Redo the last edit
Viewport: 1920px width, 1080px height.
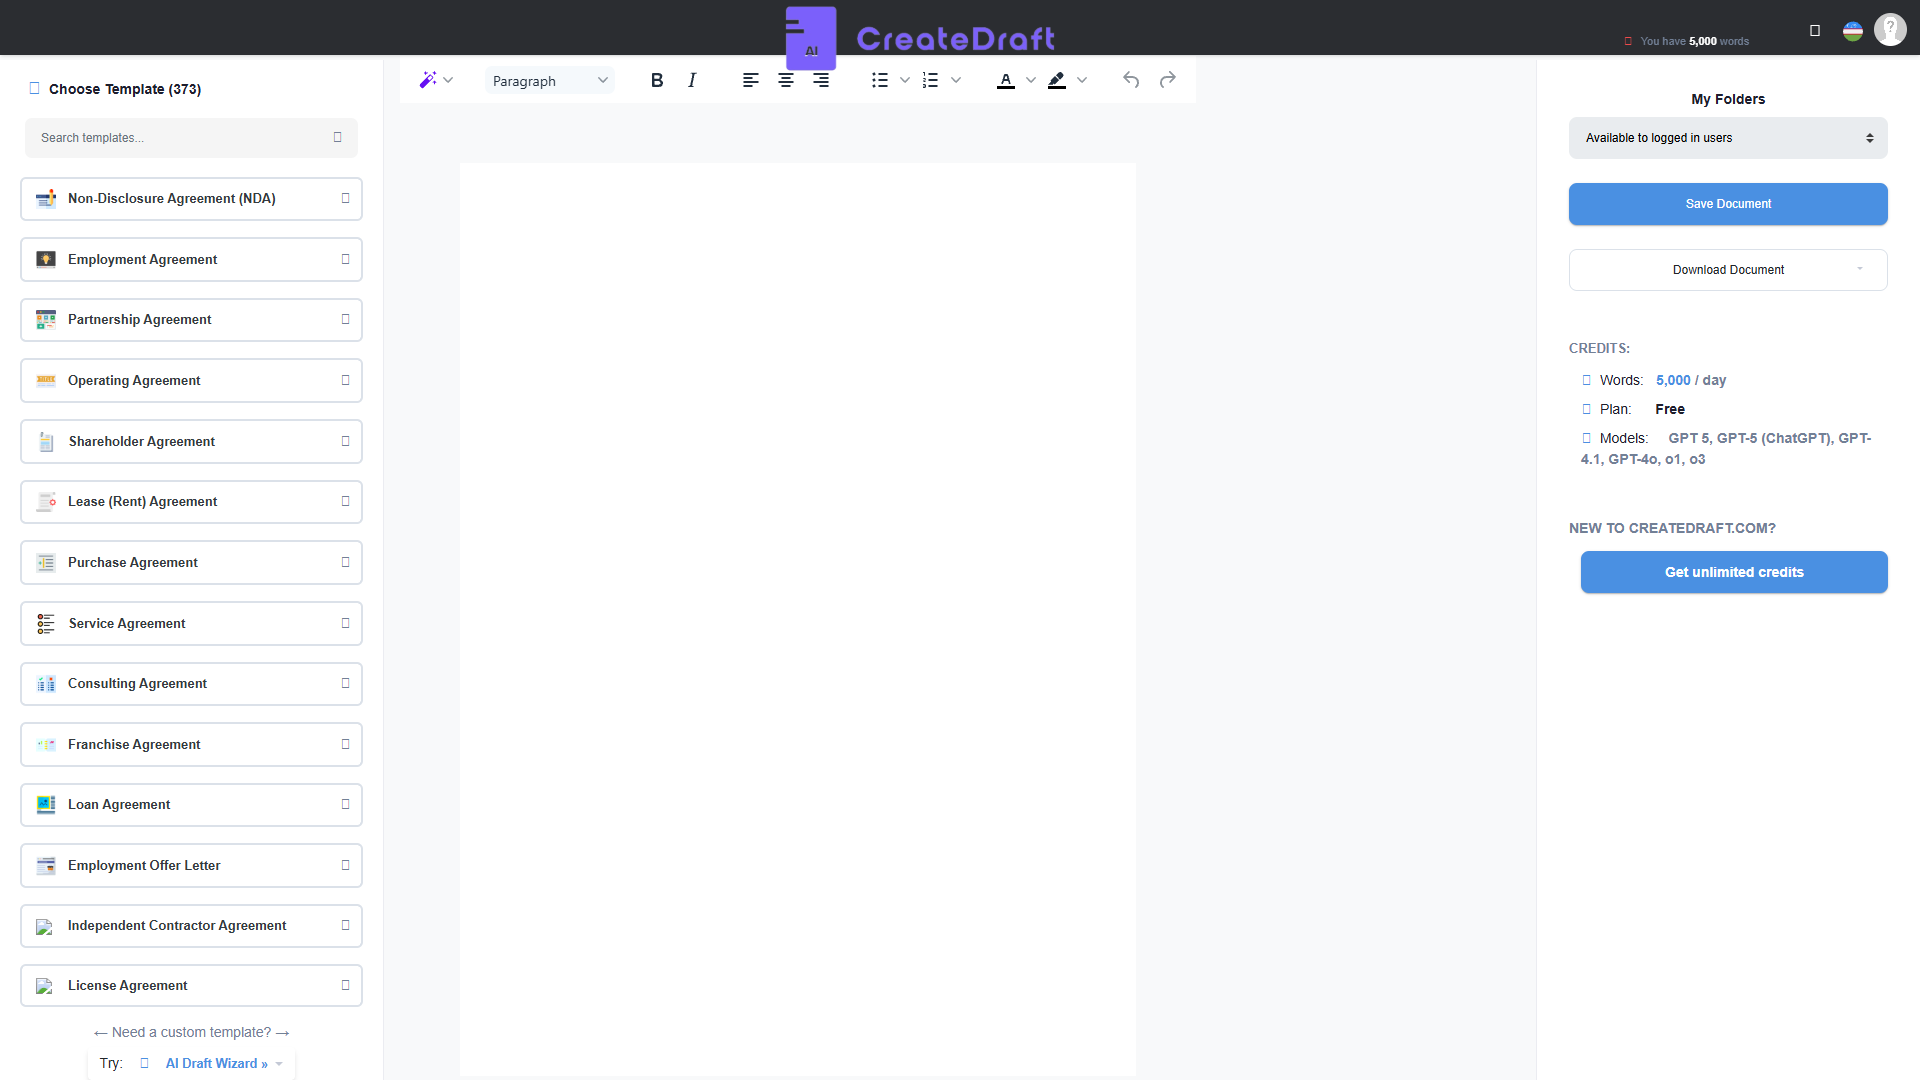(x=1168, y=80)
